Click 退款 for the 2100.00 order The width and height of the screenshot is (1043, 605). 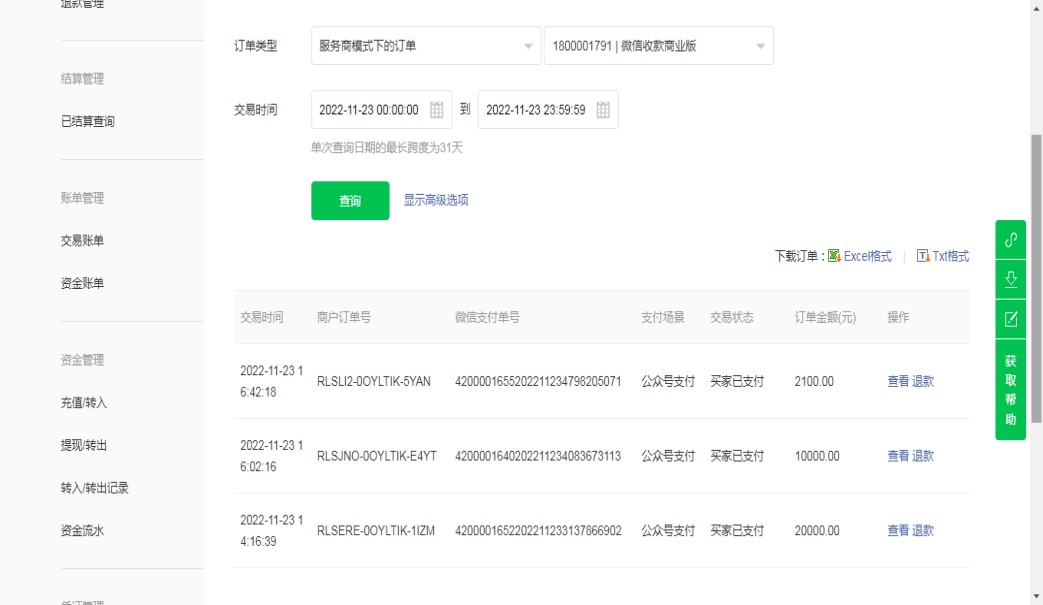tap(923, 381)
